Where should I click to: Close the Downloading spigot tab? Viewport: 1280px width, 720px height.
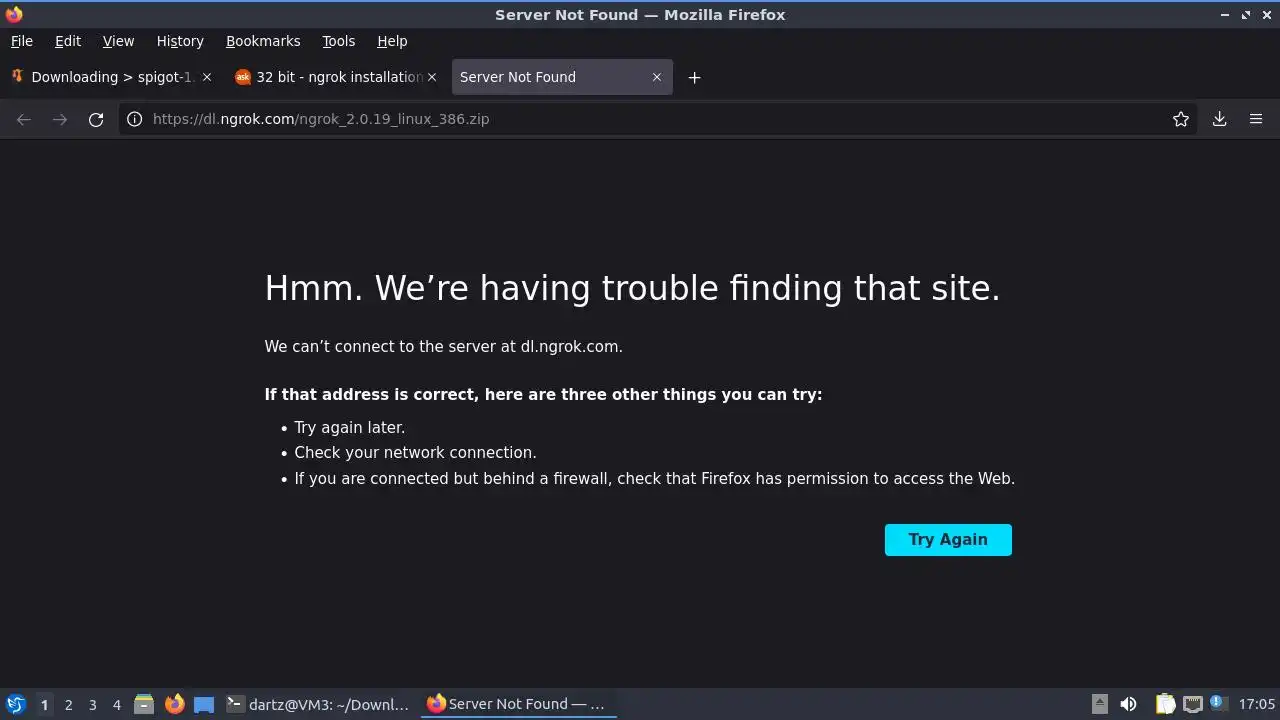pyautogui.click(x=207, y=77)
